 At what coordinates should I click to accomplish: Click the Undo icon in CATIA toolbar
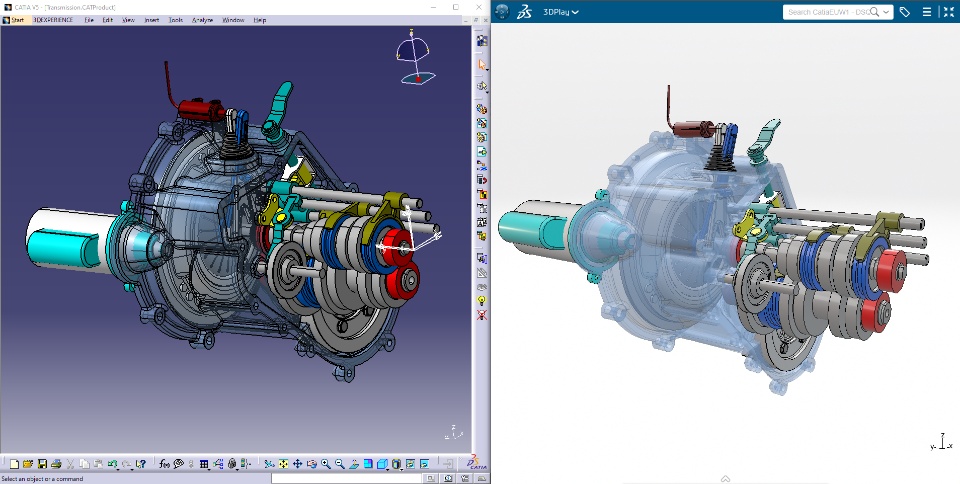(112, 464)
